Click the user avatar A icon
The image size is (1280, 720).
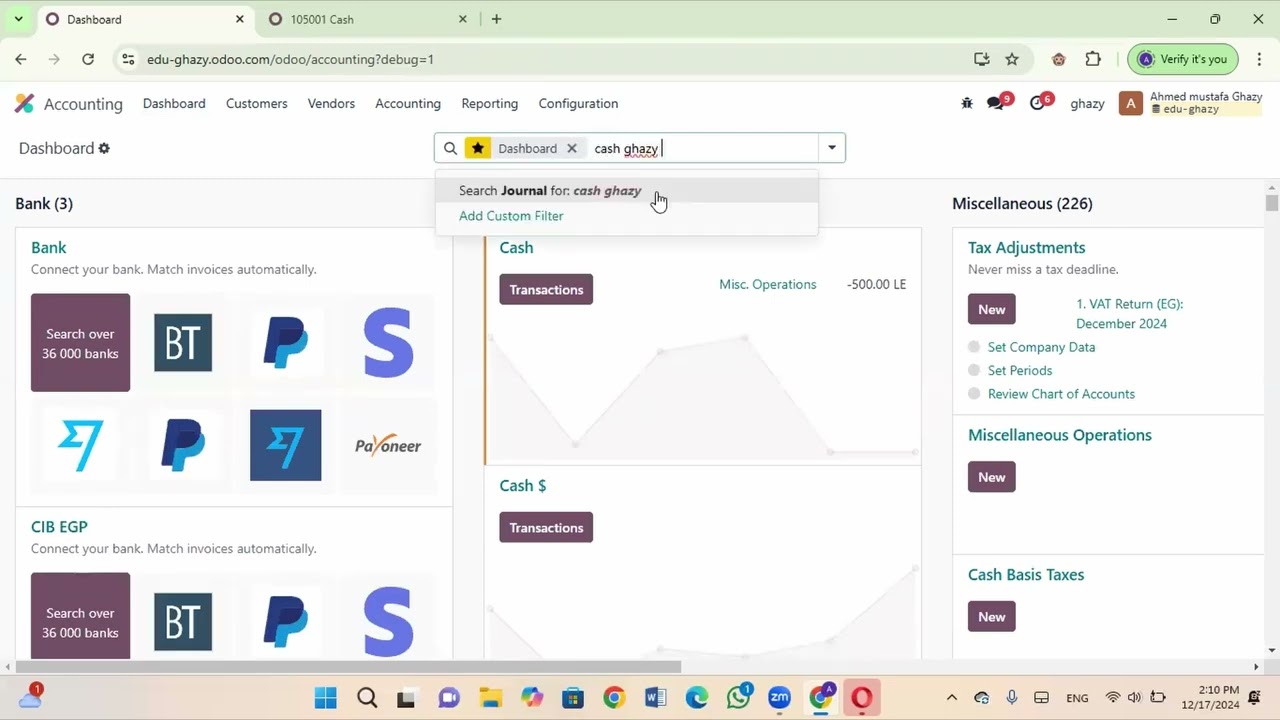[x=1130, y=103]
